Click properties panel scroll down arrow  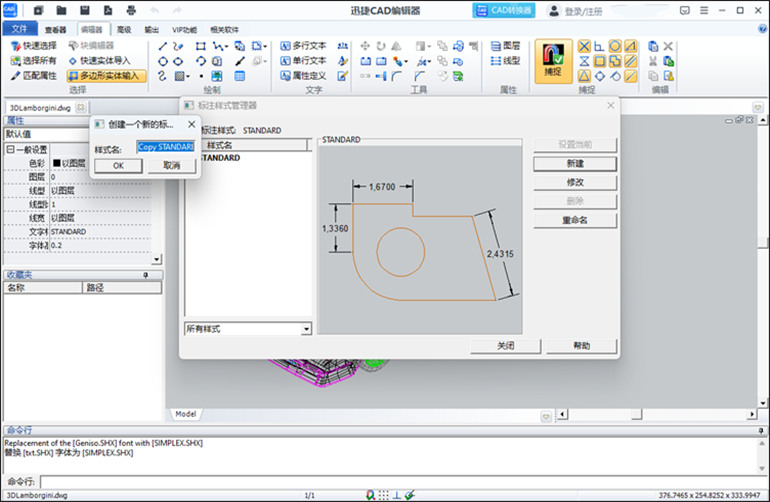pyautogui.click(x=157, y=259)
